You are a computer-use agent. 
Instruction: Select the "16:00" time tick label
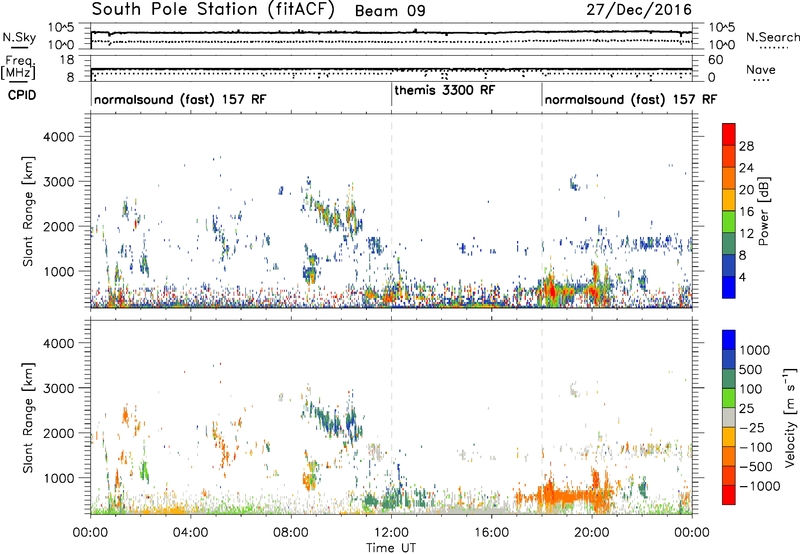(492, 533)
